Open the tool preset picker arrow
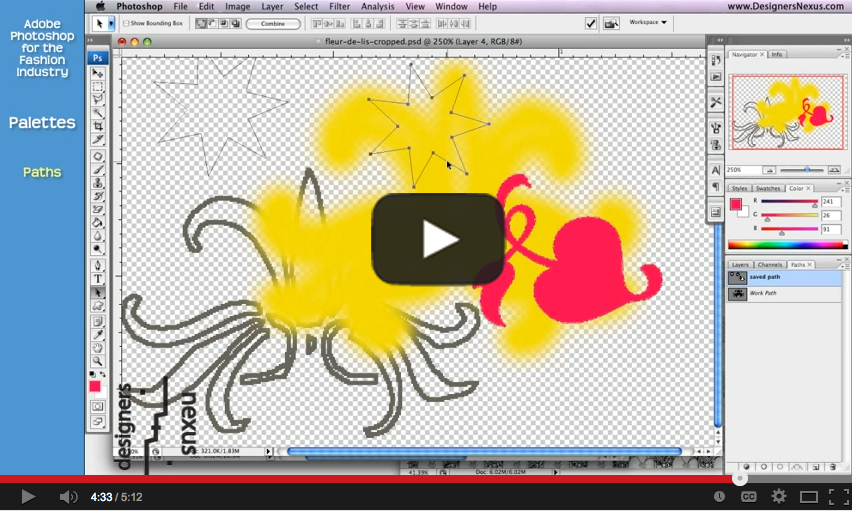 click(111, 23)
